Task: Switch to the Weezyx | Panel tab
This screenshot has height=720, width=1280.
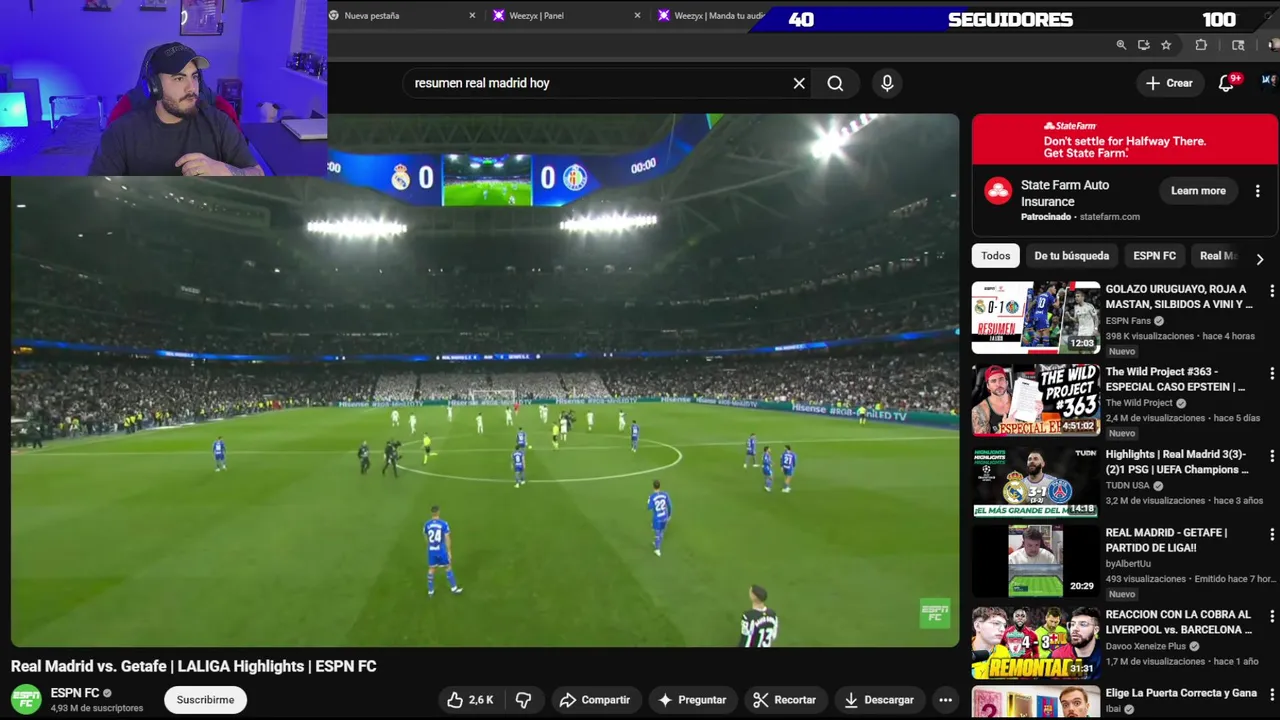Action: (565, 15)
